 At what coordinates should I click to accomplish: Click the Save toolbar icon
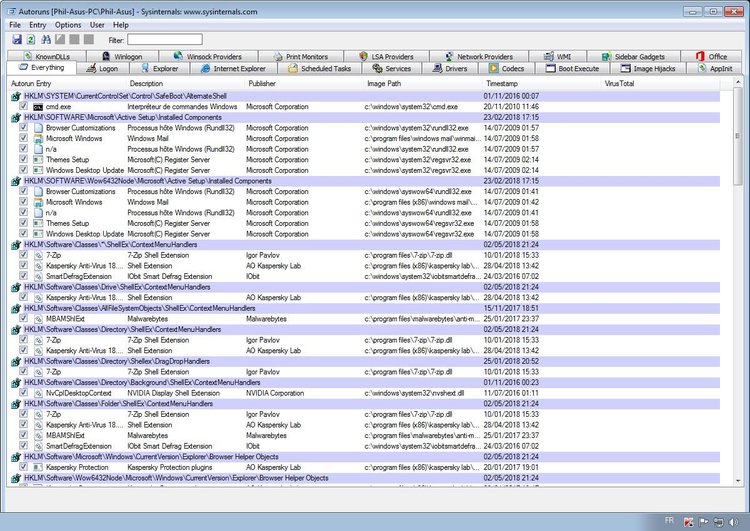(17, 40)
